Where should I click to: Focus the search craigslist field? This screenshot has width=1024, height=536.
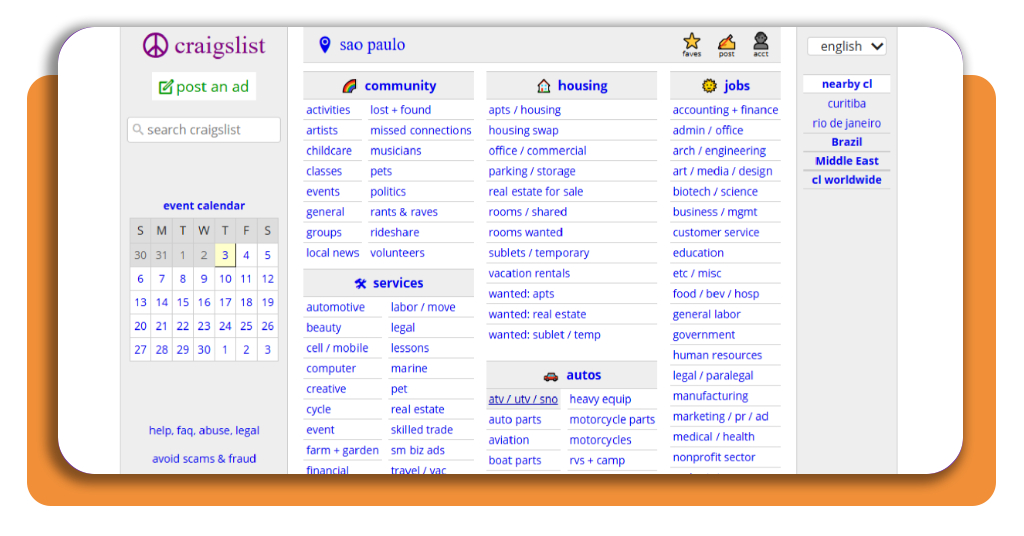tap(204, 130)
